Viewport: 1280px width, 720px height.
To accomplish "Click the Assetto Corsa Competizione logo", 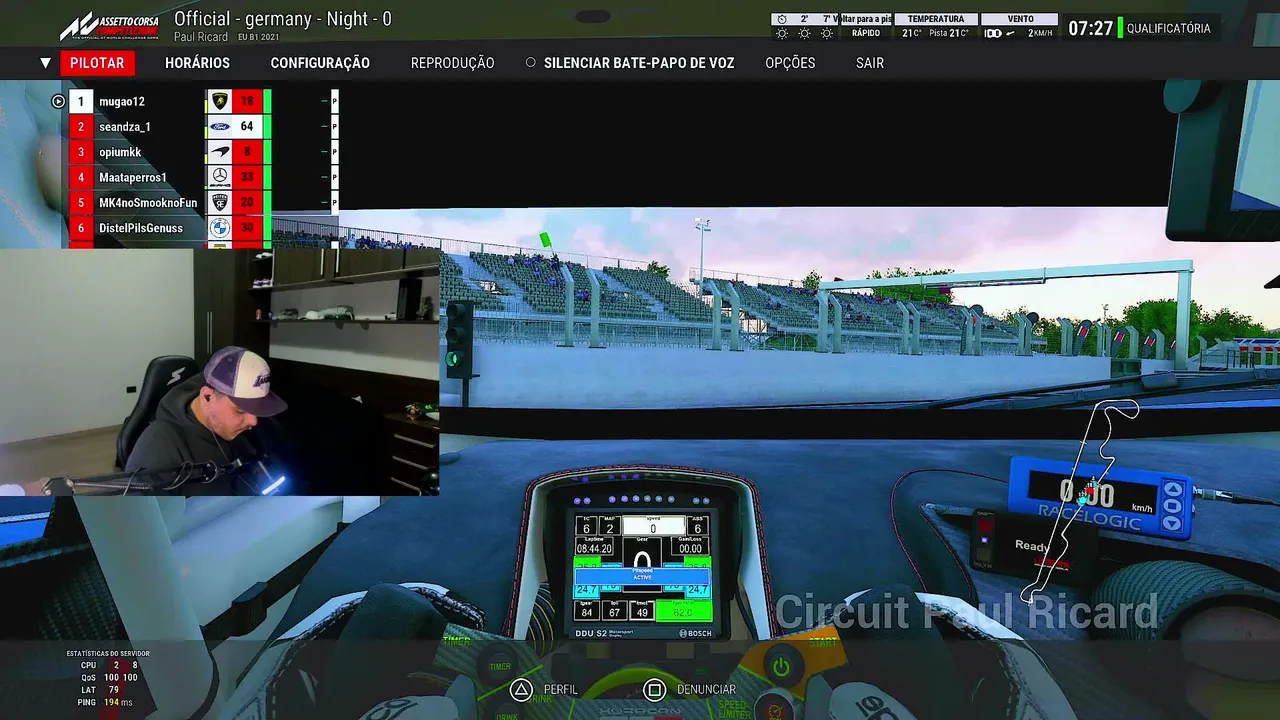I will (x=108, y=26).
